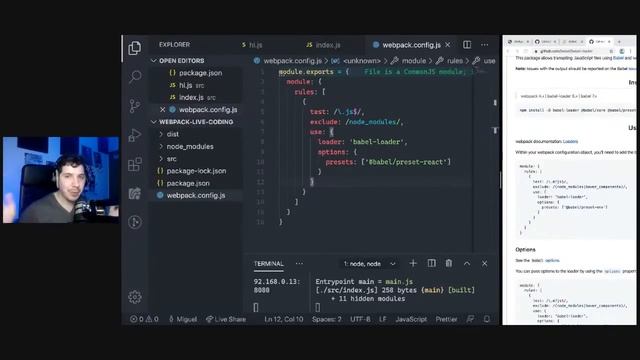
Task: Click Ln 12, Col 10 cursor position
Action: tap(284, 319)
